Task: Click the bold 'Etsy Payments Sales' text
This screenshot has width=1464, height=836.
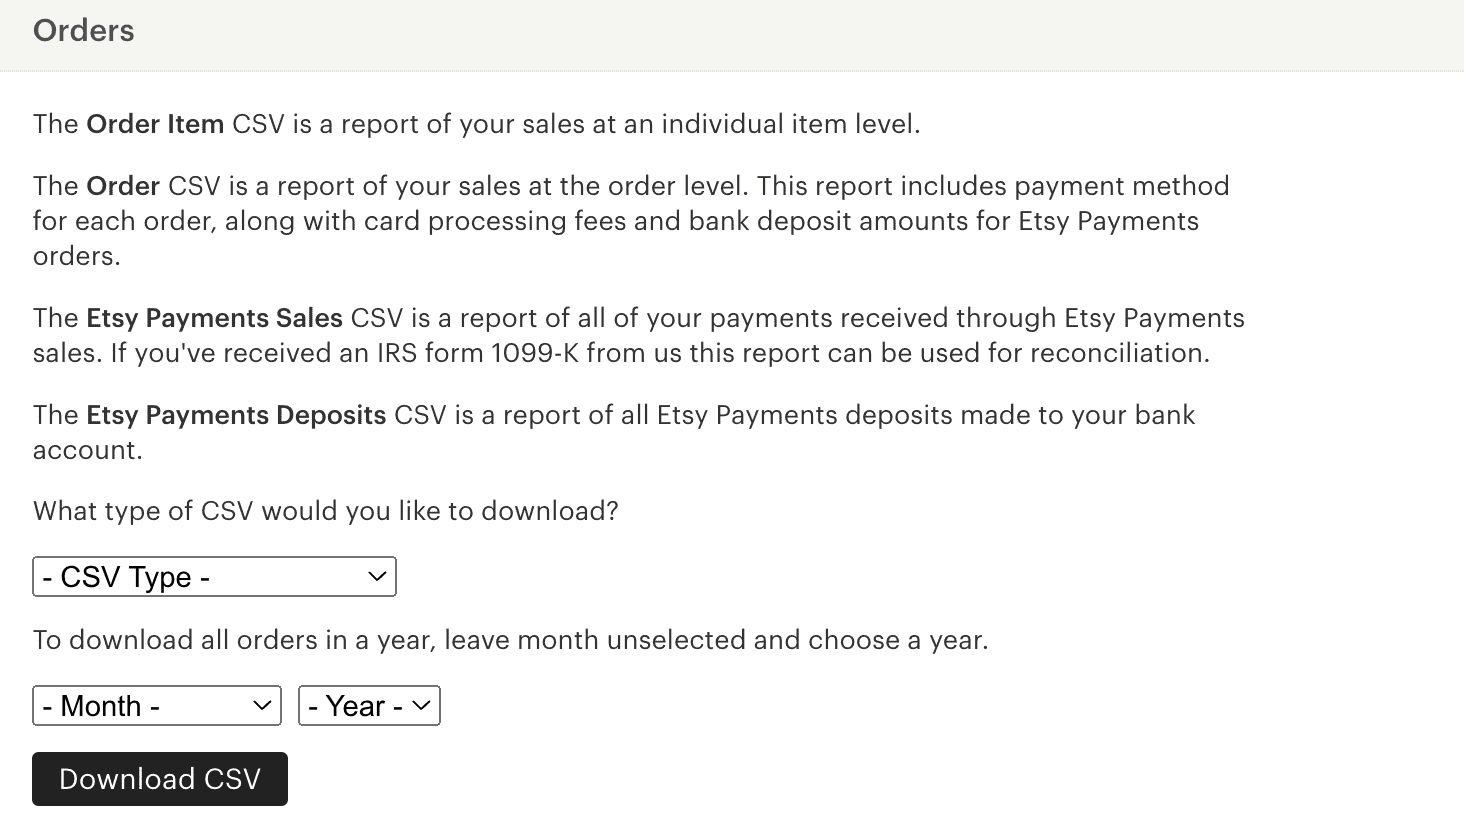Action: coord(214,318)
